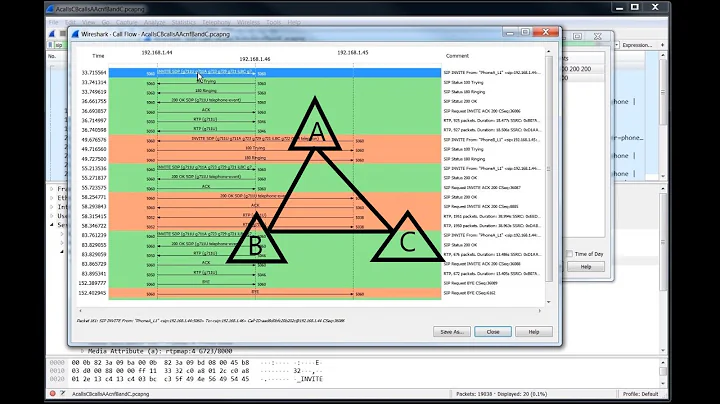Select flow row at time 58.254771
720x404 pixels.
point(275,197)
